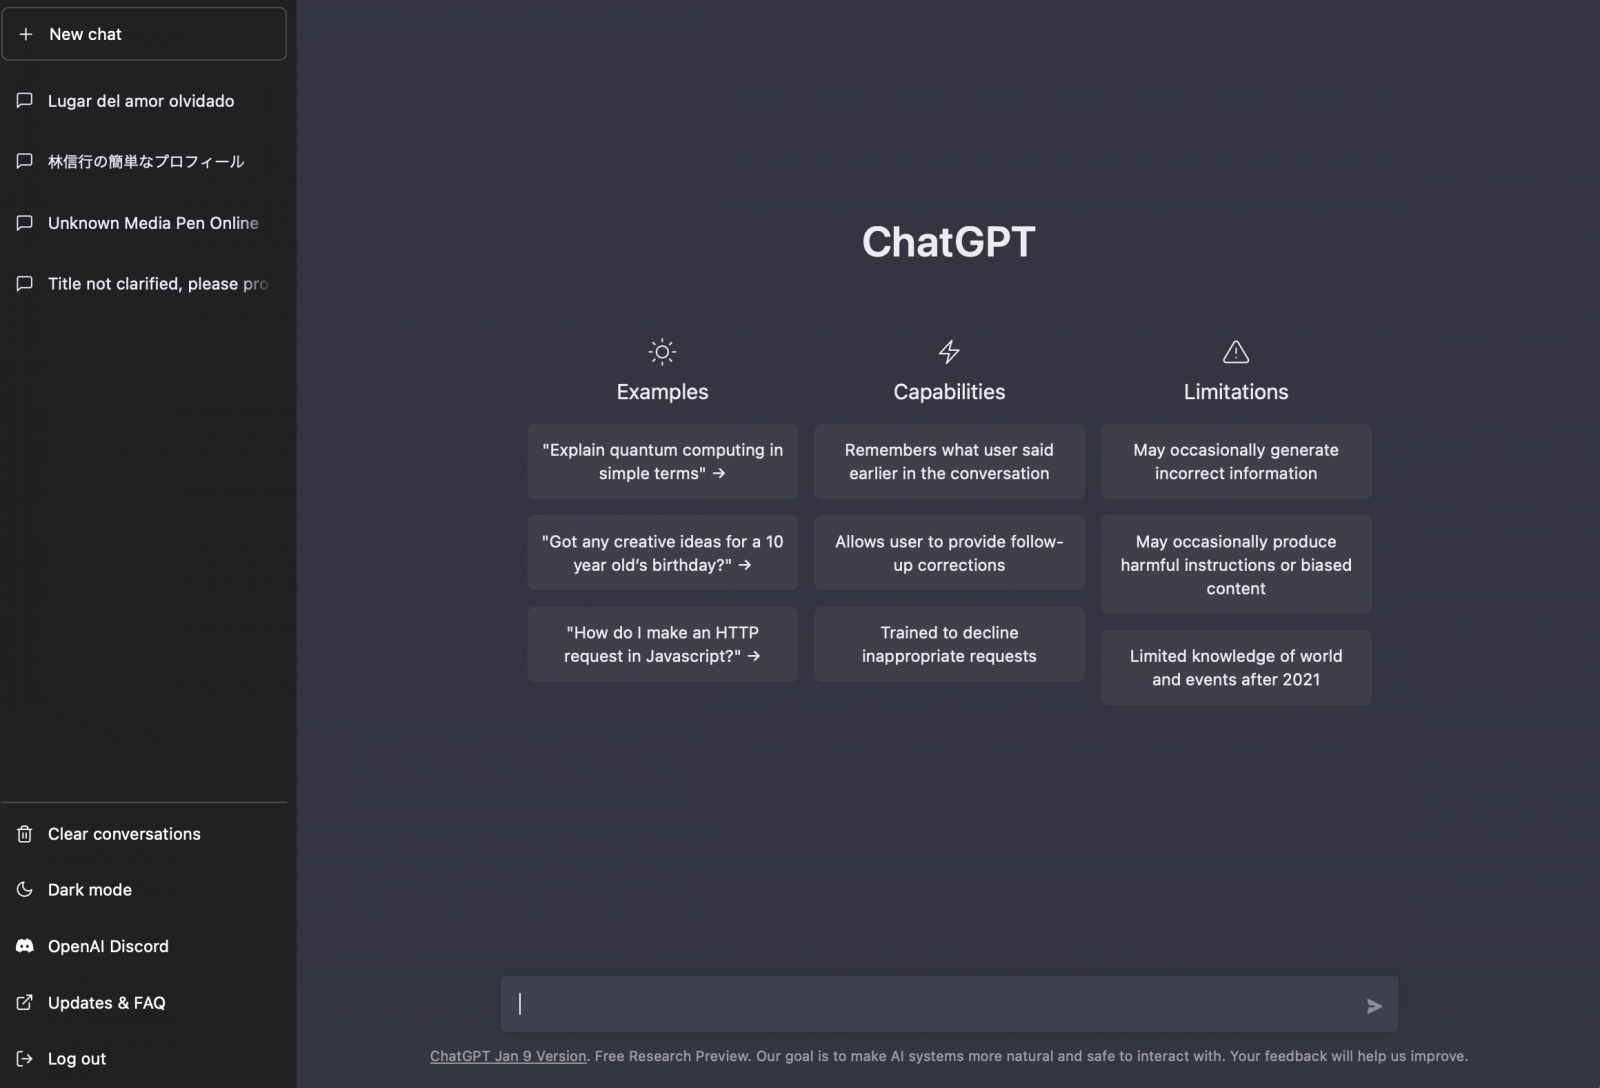
Task: Open the Title not clarified conversation
Action: coord(144,284)
